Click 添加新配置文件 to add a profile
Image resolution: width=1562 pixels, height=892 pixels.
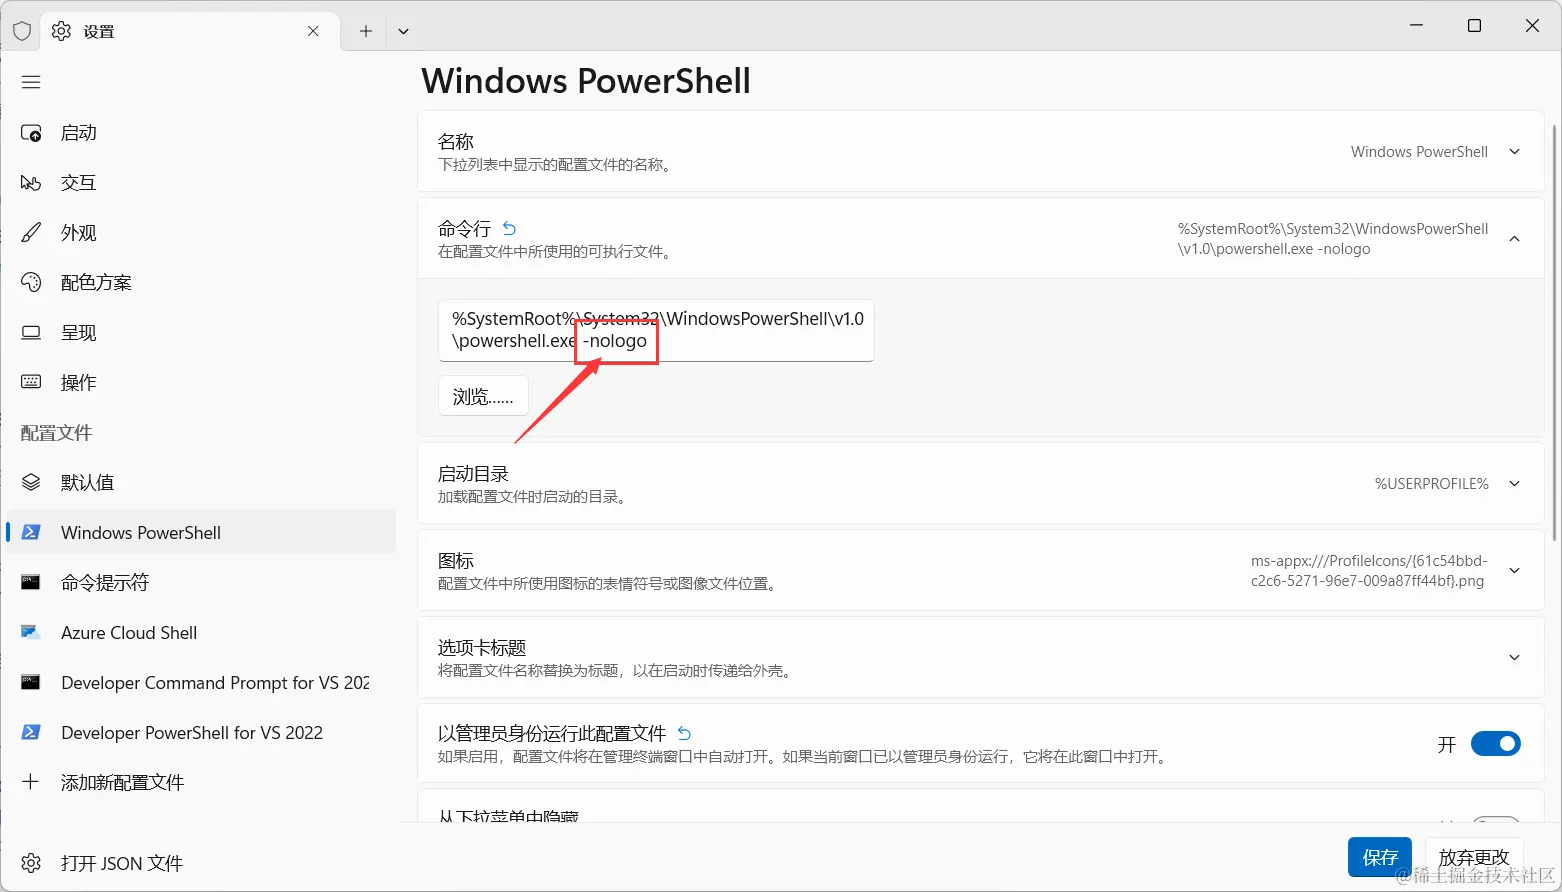[x=200, y=783]
